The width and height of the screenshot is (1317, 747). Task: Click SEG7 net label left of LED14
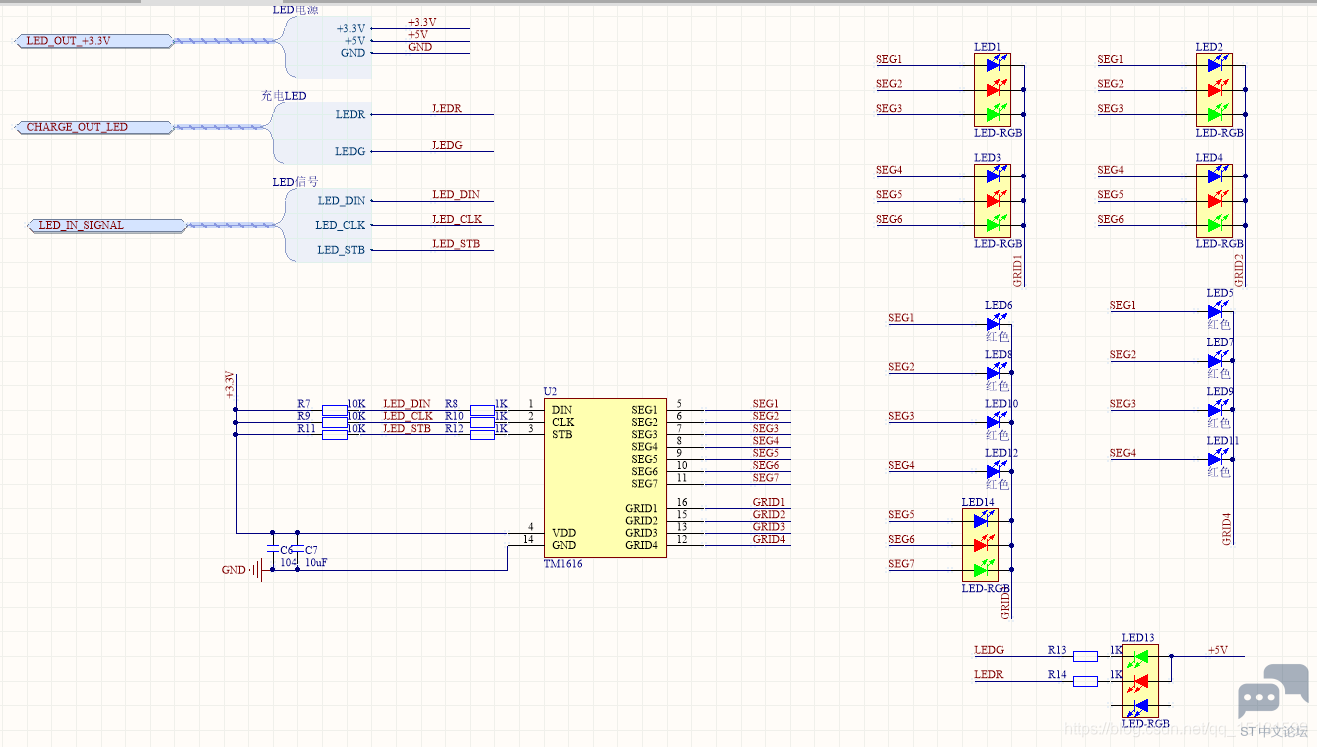(902, 564)
